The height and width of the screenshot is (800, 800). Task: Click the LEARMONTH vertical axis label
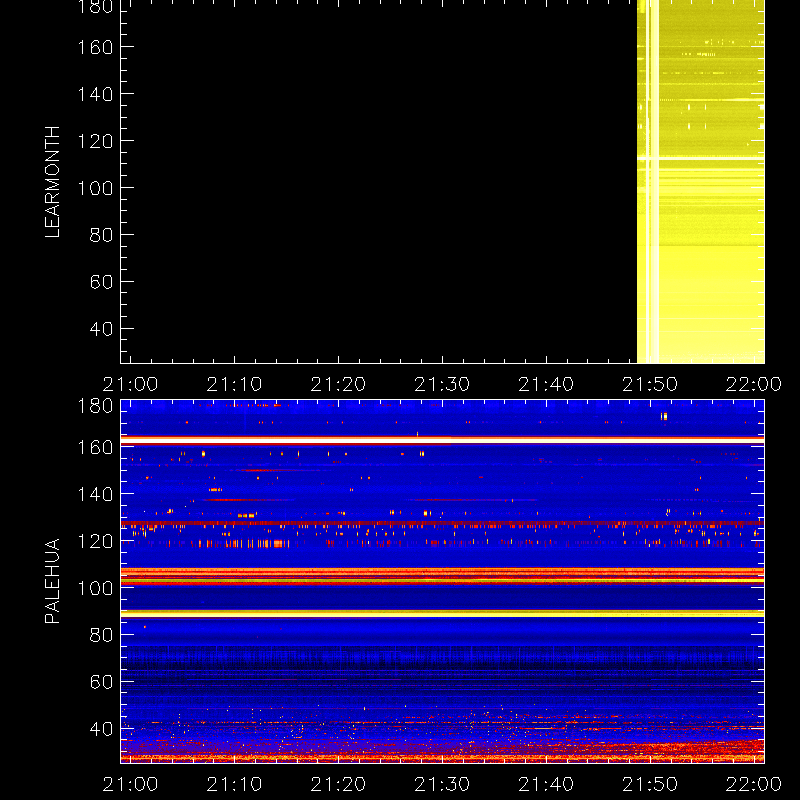[x=52, y=182]
